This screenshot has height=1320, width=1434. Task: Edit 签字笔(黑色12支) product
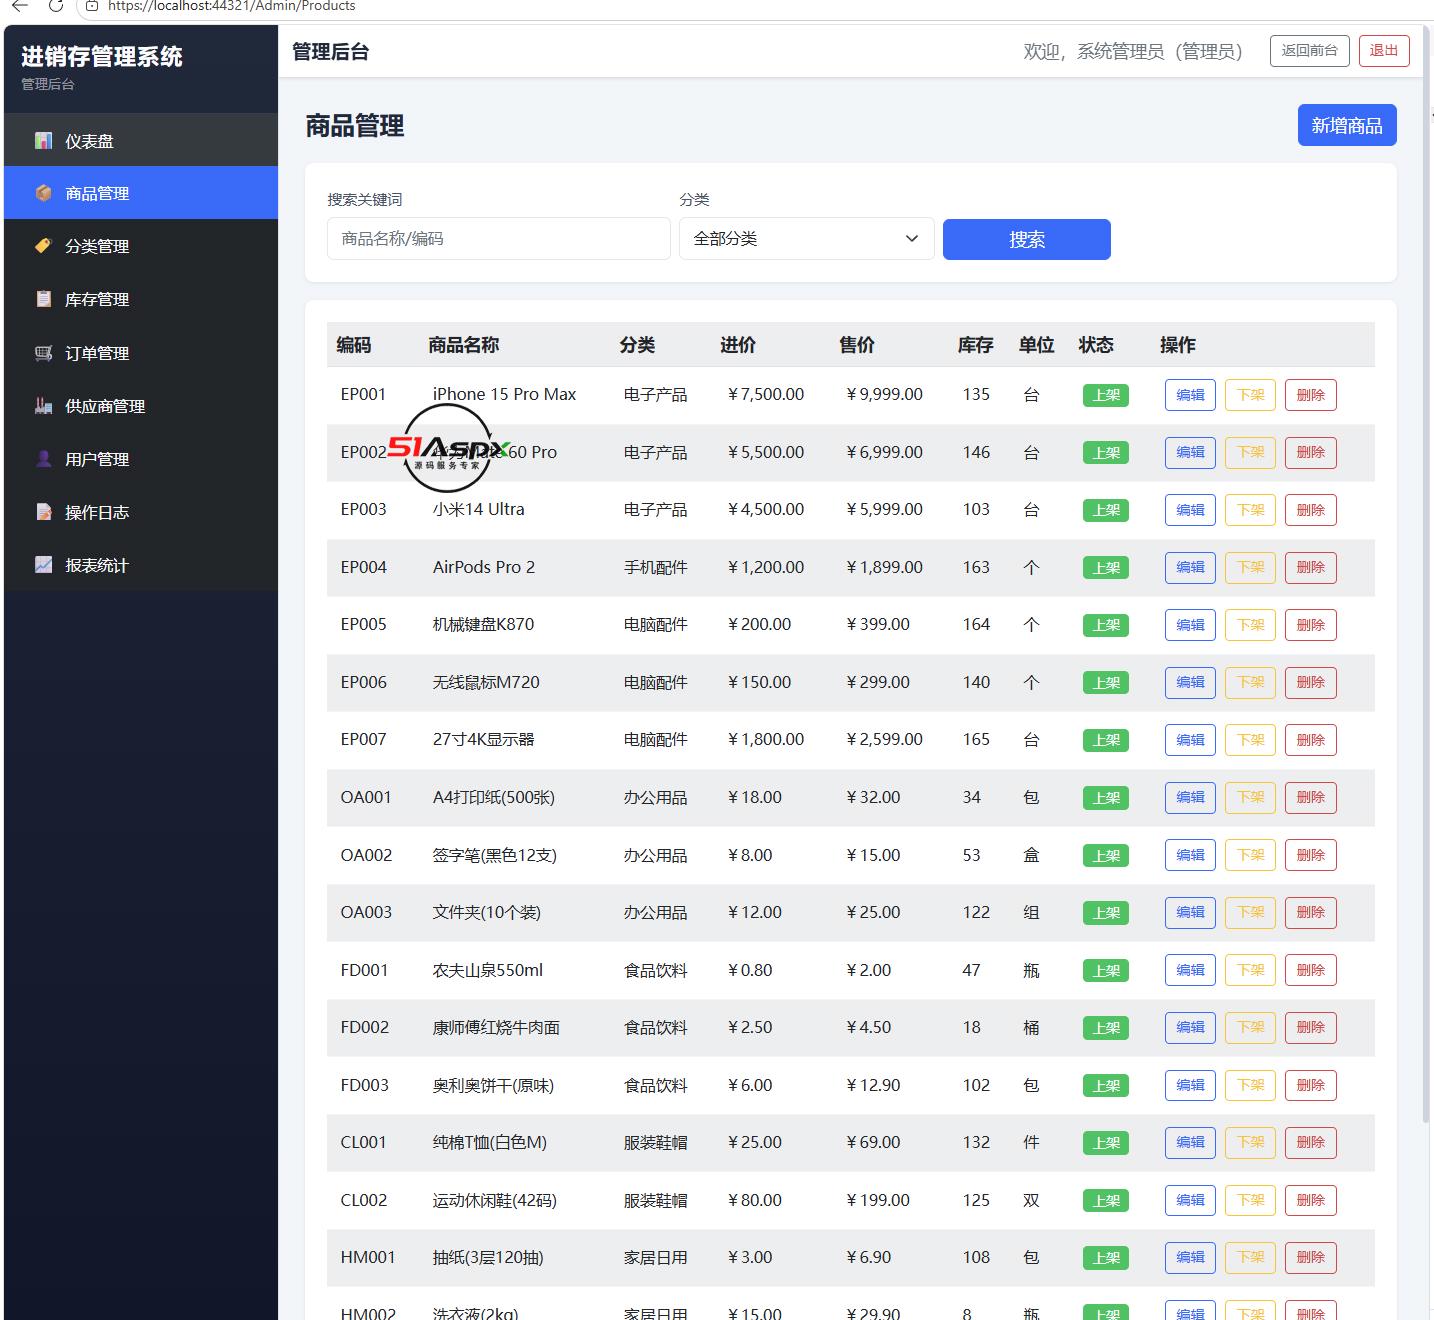point(1190,855)
